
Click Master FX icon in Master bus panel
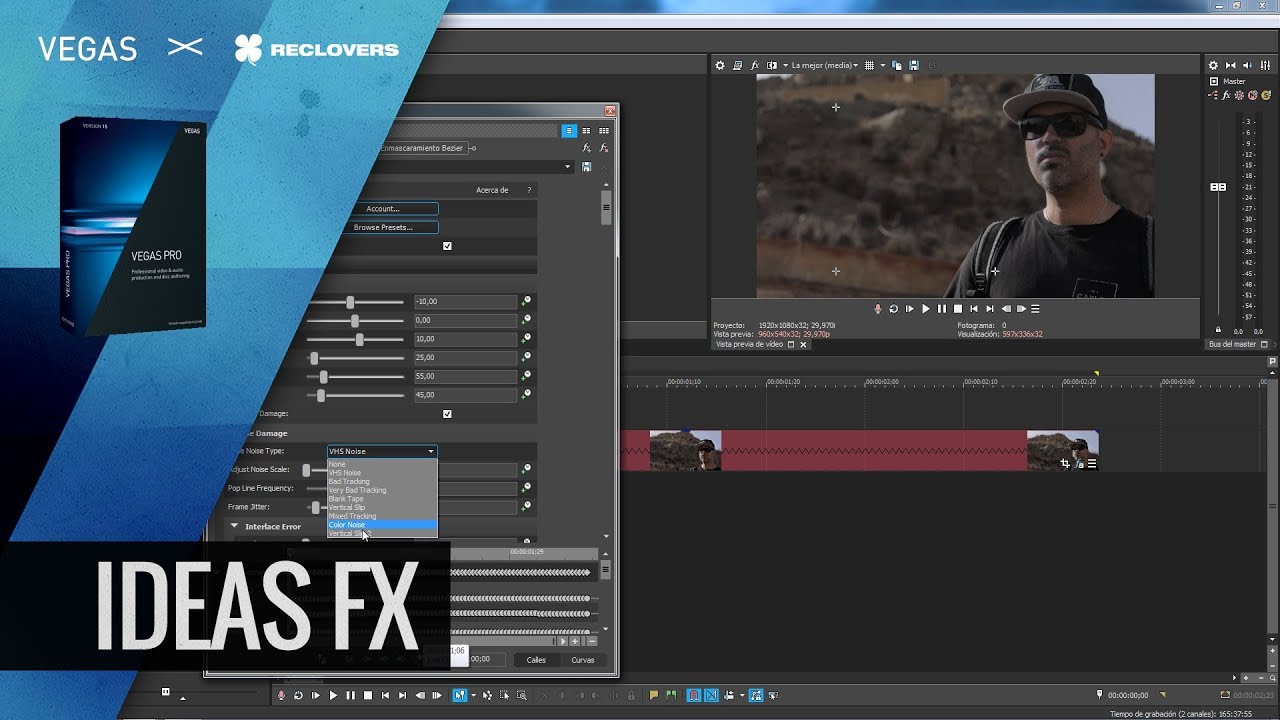[1226, 96]
